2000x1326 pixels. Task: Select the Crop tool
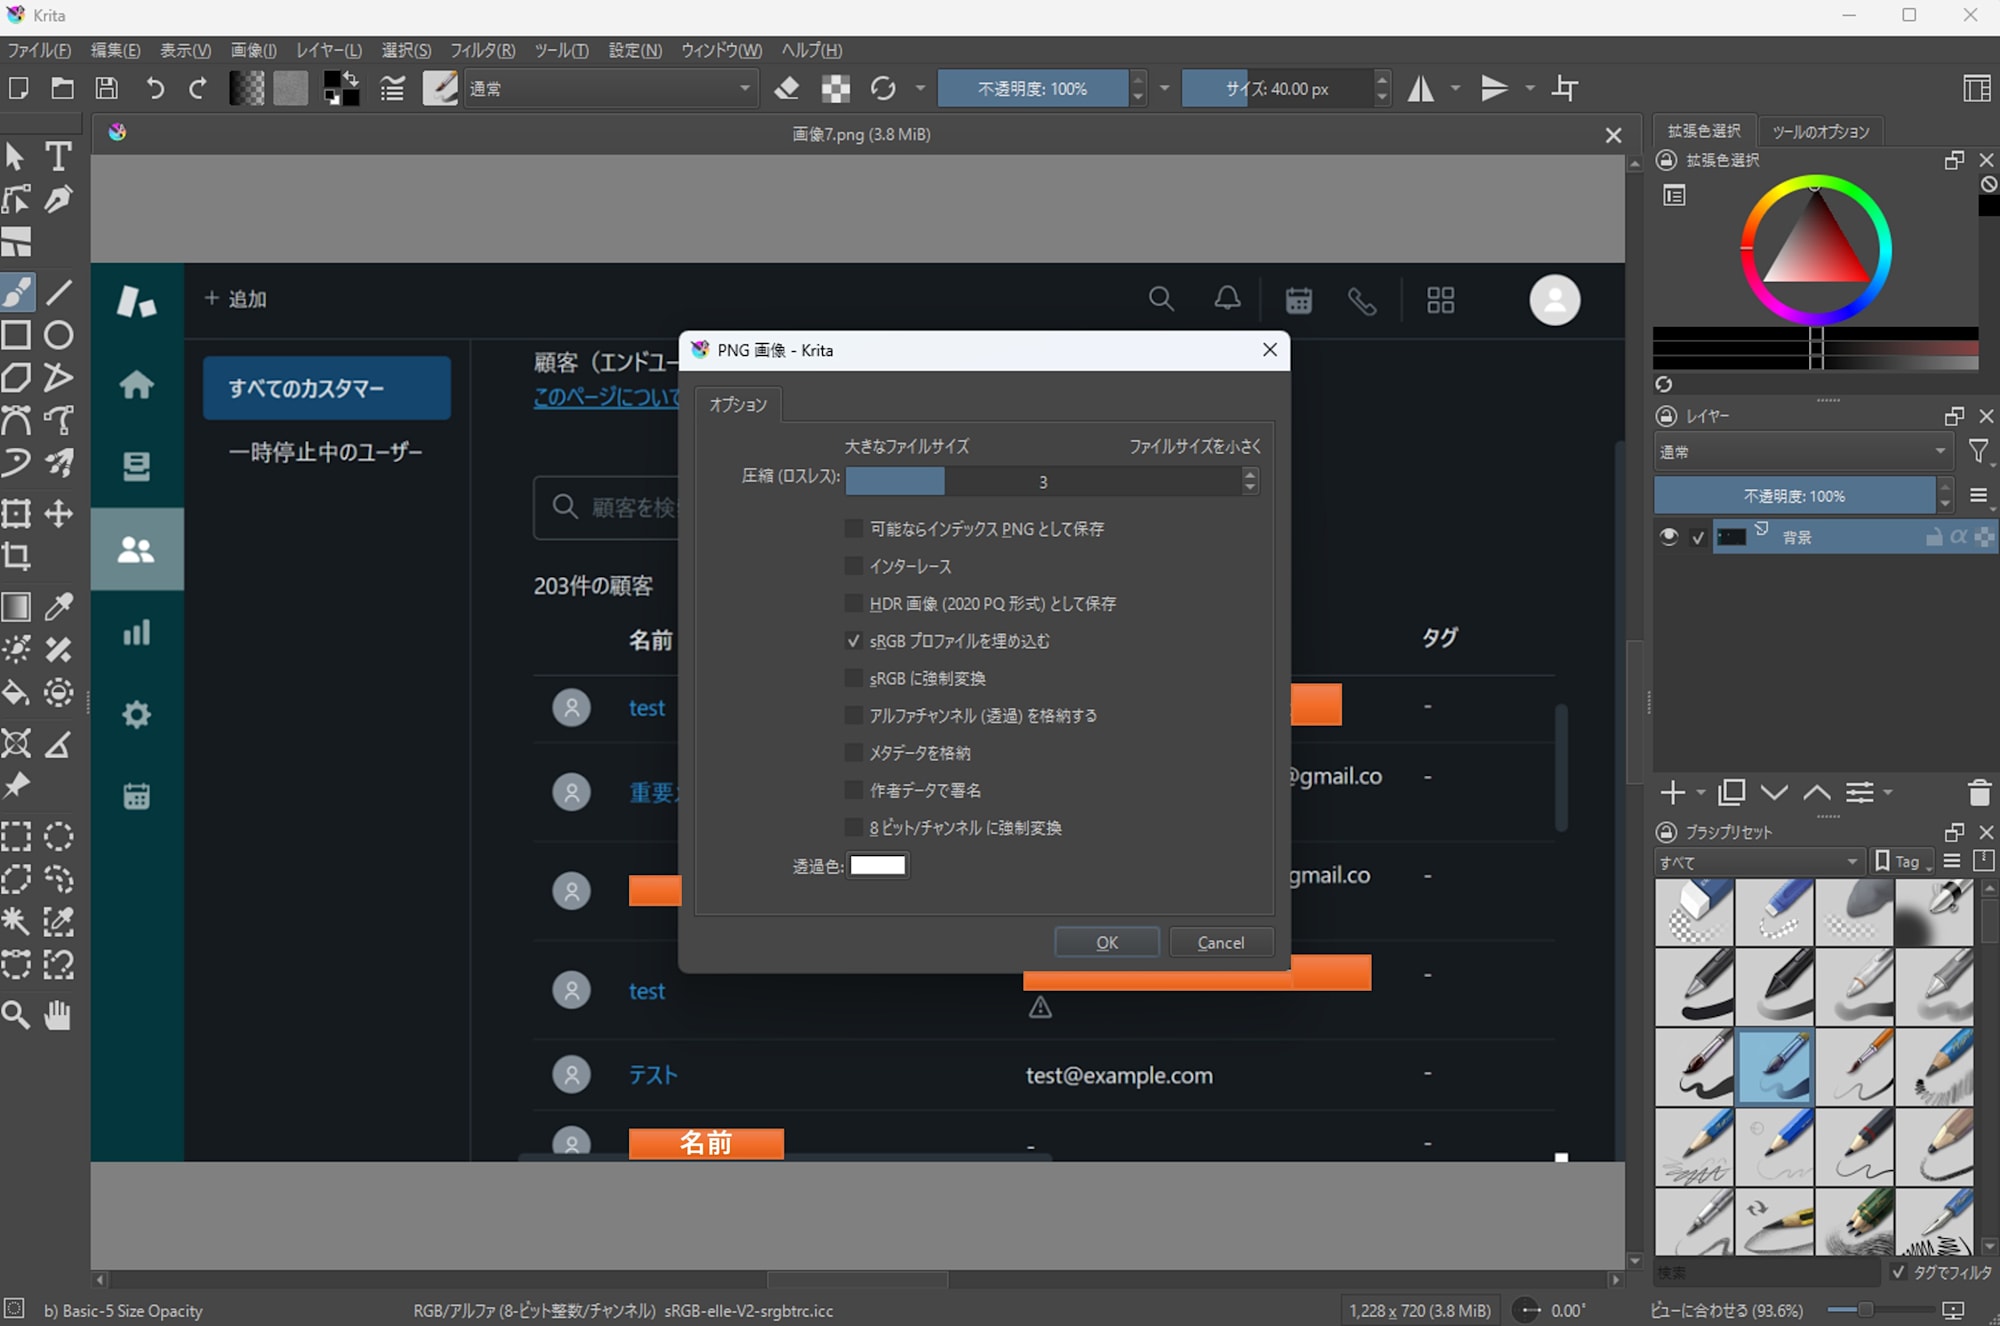pos(16,556)
